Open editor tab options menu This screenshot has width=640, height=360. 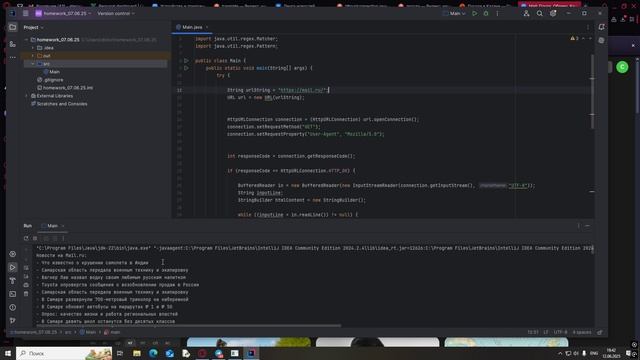588,27
